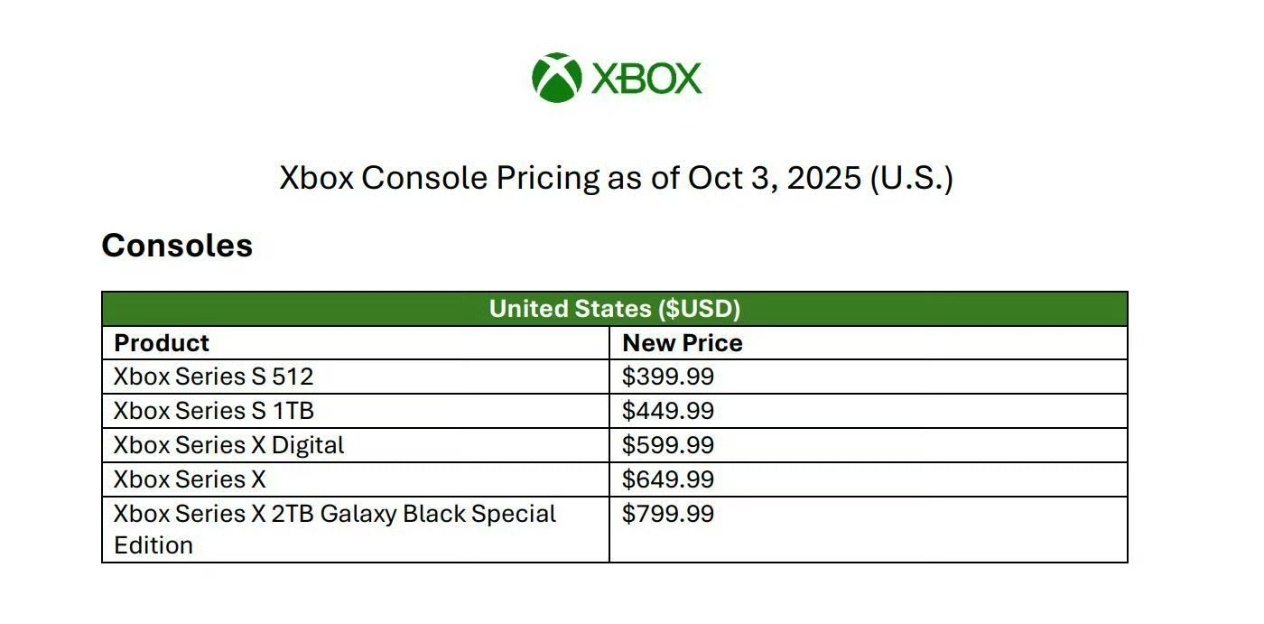Select the 'Product' column header
This screenshot has height=624, width=1264.
click(x=162, y=343)
